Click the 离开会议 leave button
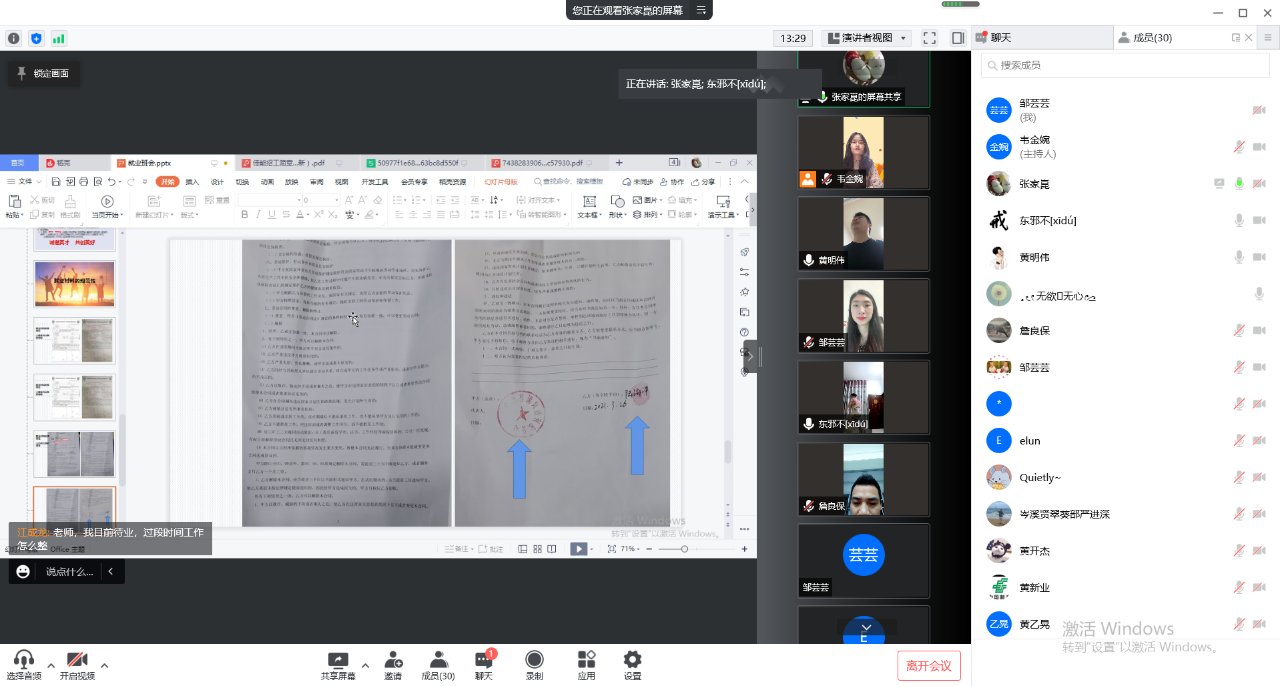This screenshot has height=686, width=1280. point(929,666)
